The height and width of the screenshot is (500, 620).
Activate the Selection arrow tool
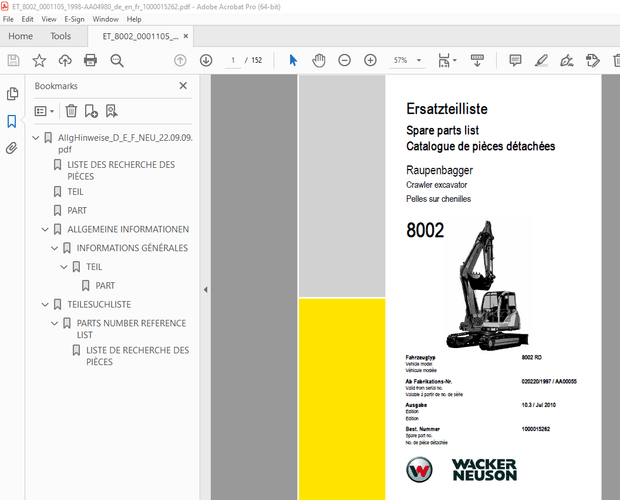point(293,60)
